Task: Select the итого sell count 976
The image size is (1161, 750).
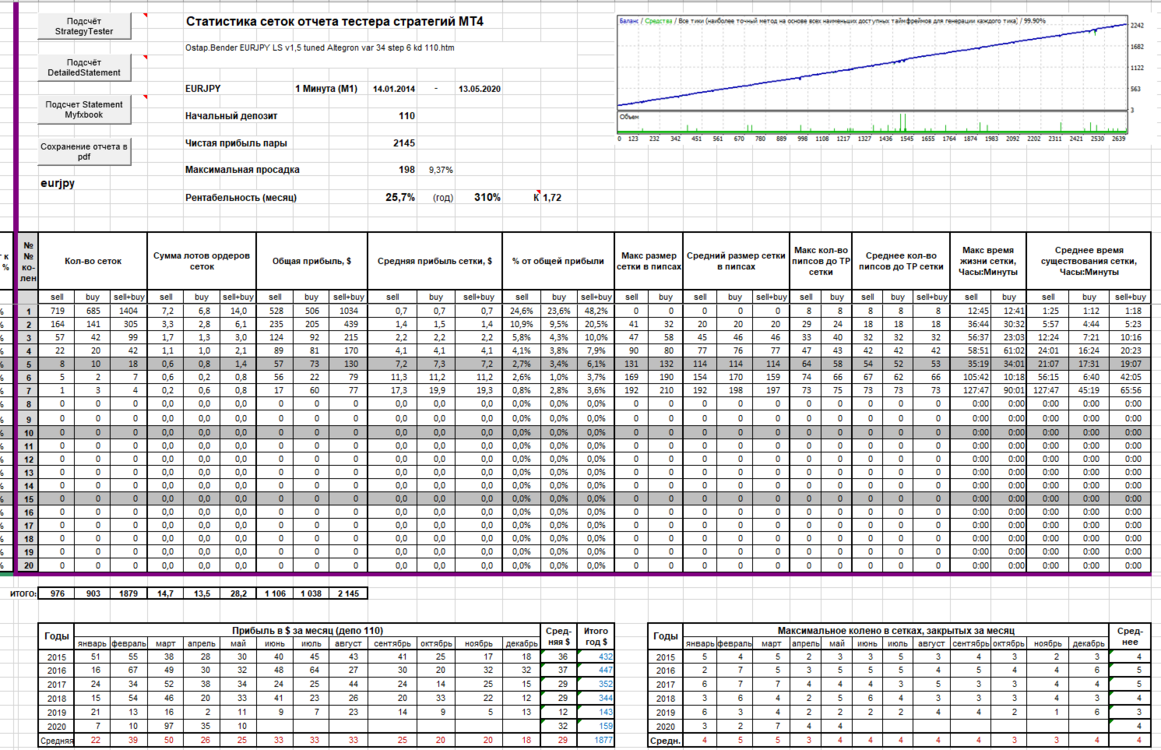Action: pyautogui.click(x=57, y=594)
